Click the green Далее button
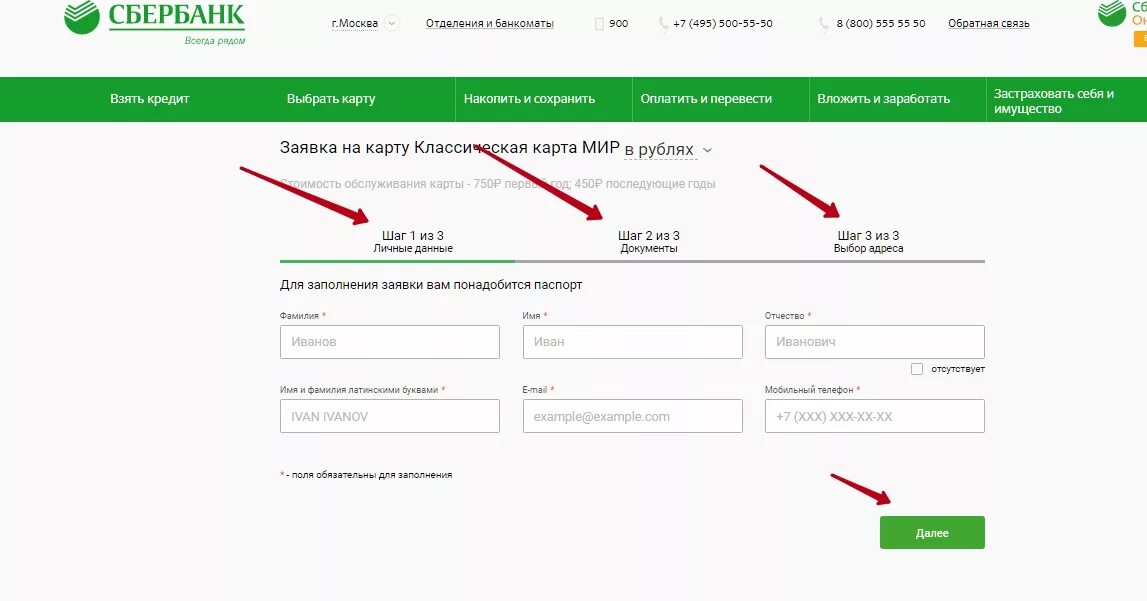The image size is (1147, 601). [x=932, y=532]
